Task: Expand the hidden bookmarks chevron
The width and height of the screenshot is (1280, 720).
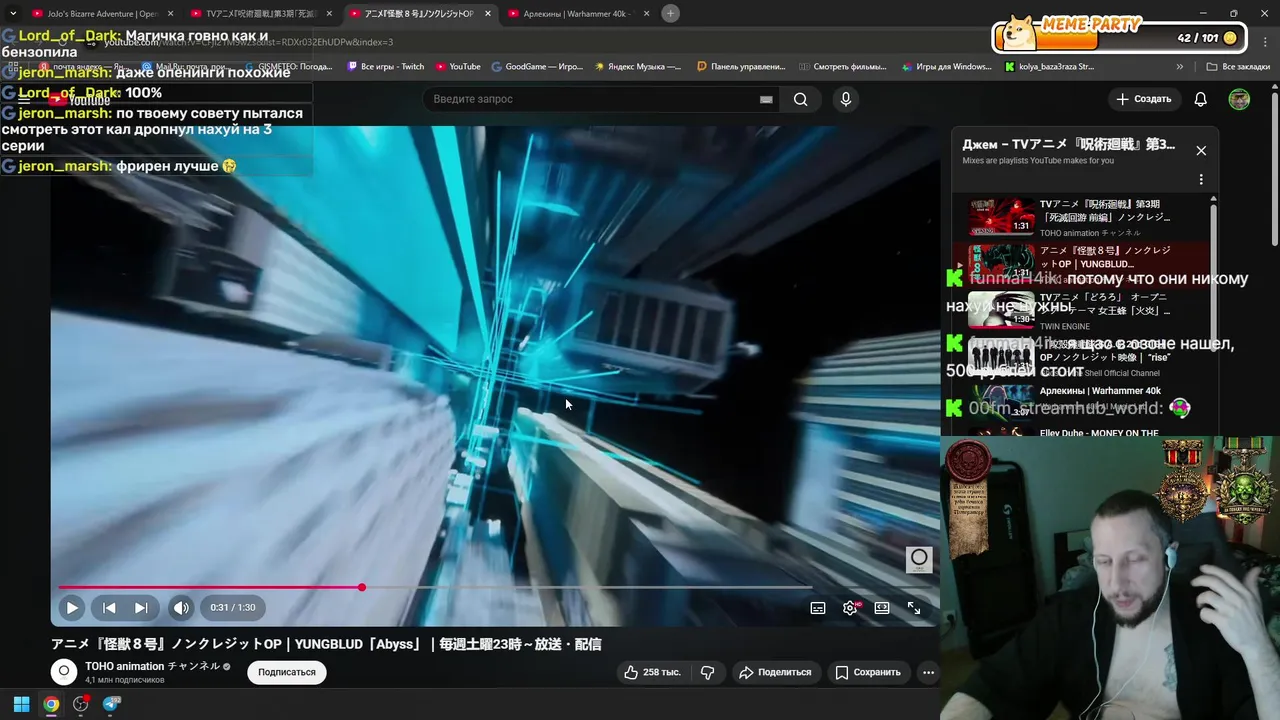Action: (x=1180, y=67)
